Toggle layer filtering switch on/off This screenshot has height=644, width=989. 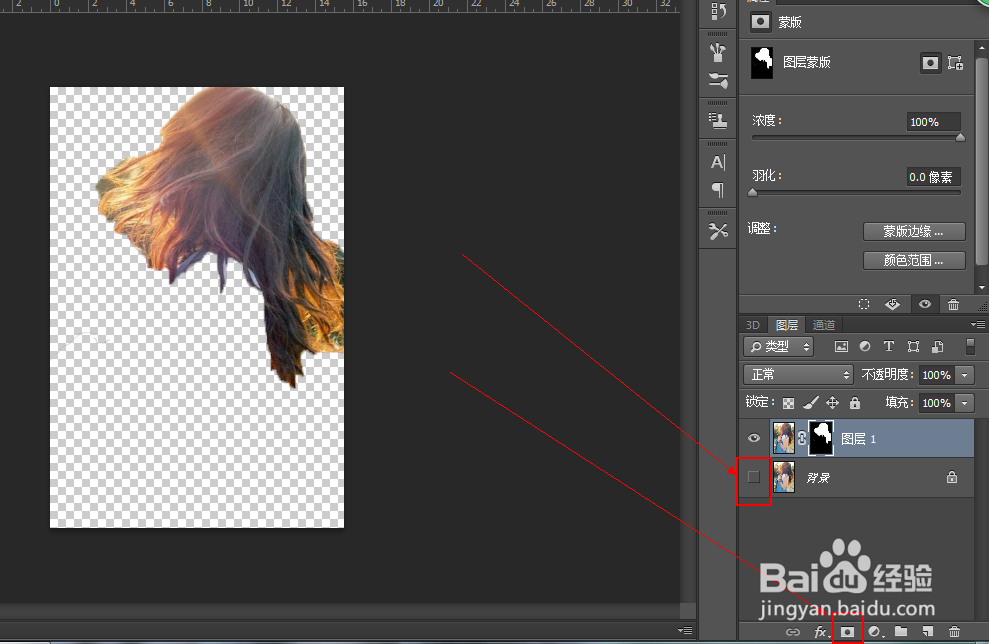[x=970, y=346]
